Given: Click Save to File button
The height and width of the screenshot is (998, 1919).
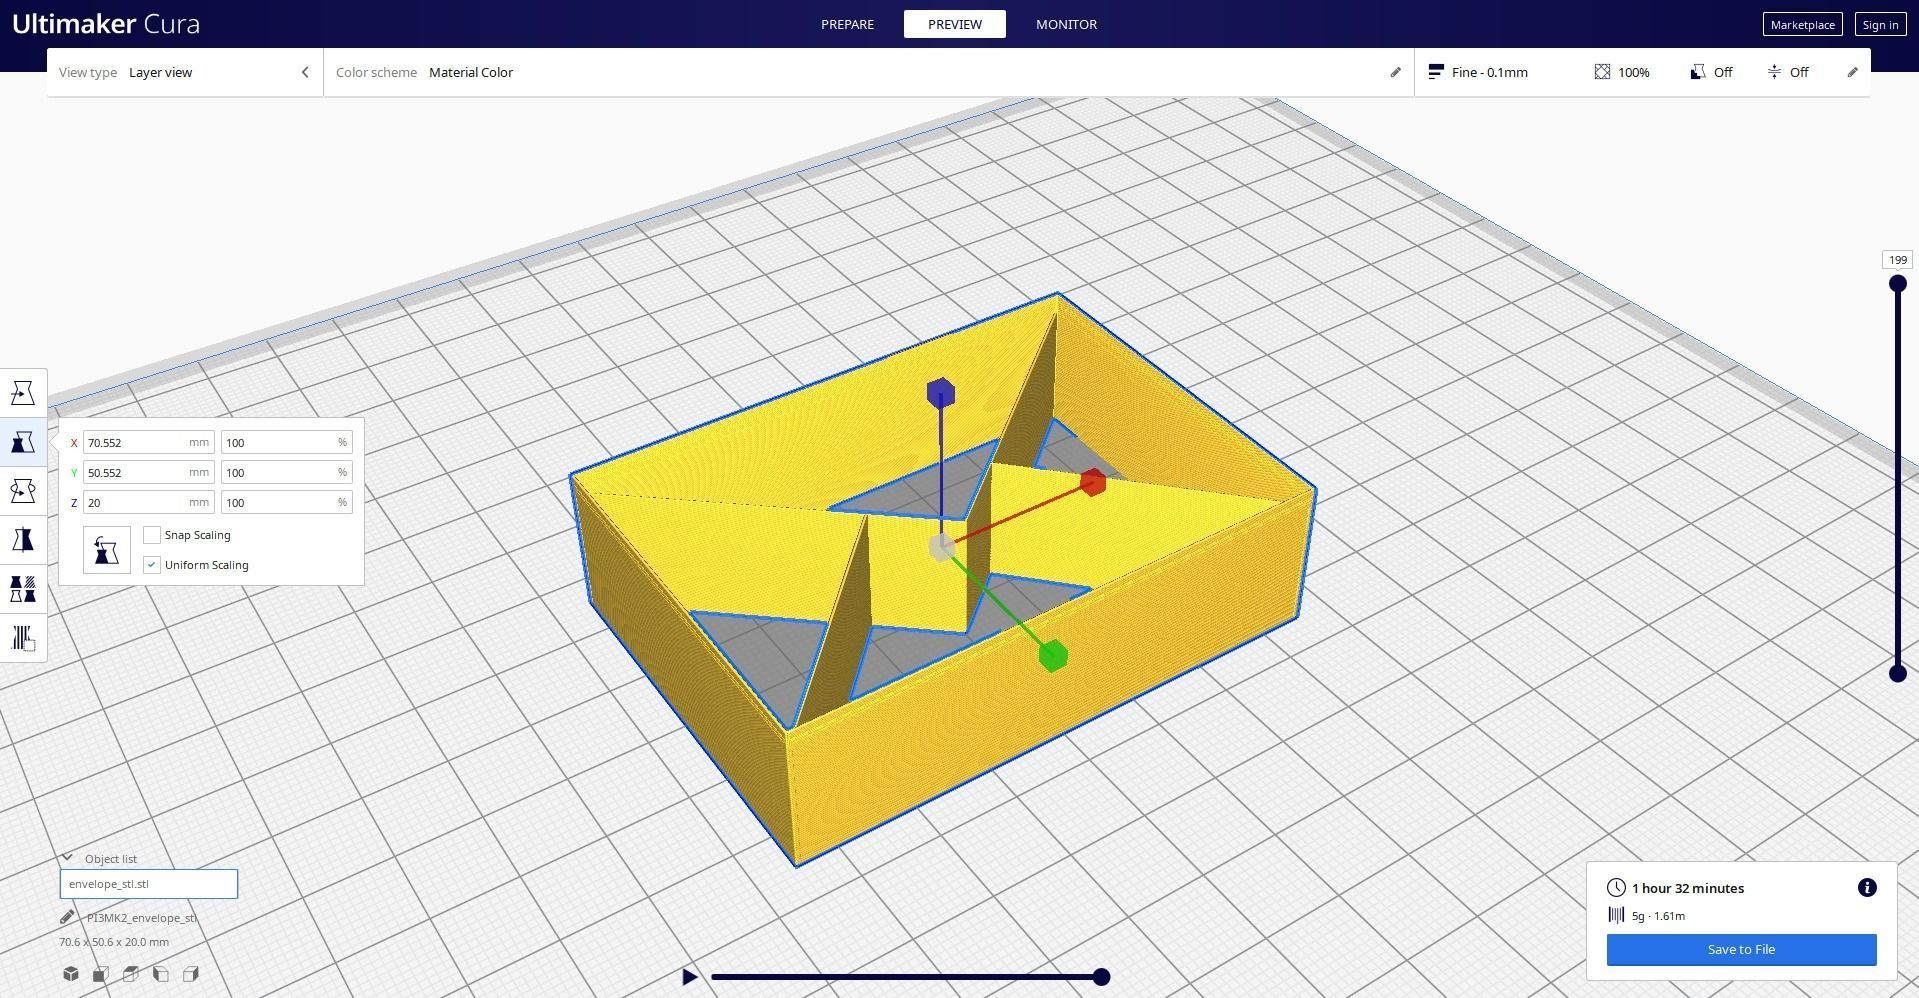Looking at the screenshot, I should 1741,950.
